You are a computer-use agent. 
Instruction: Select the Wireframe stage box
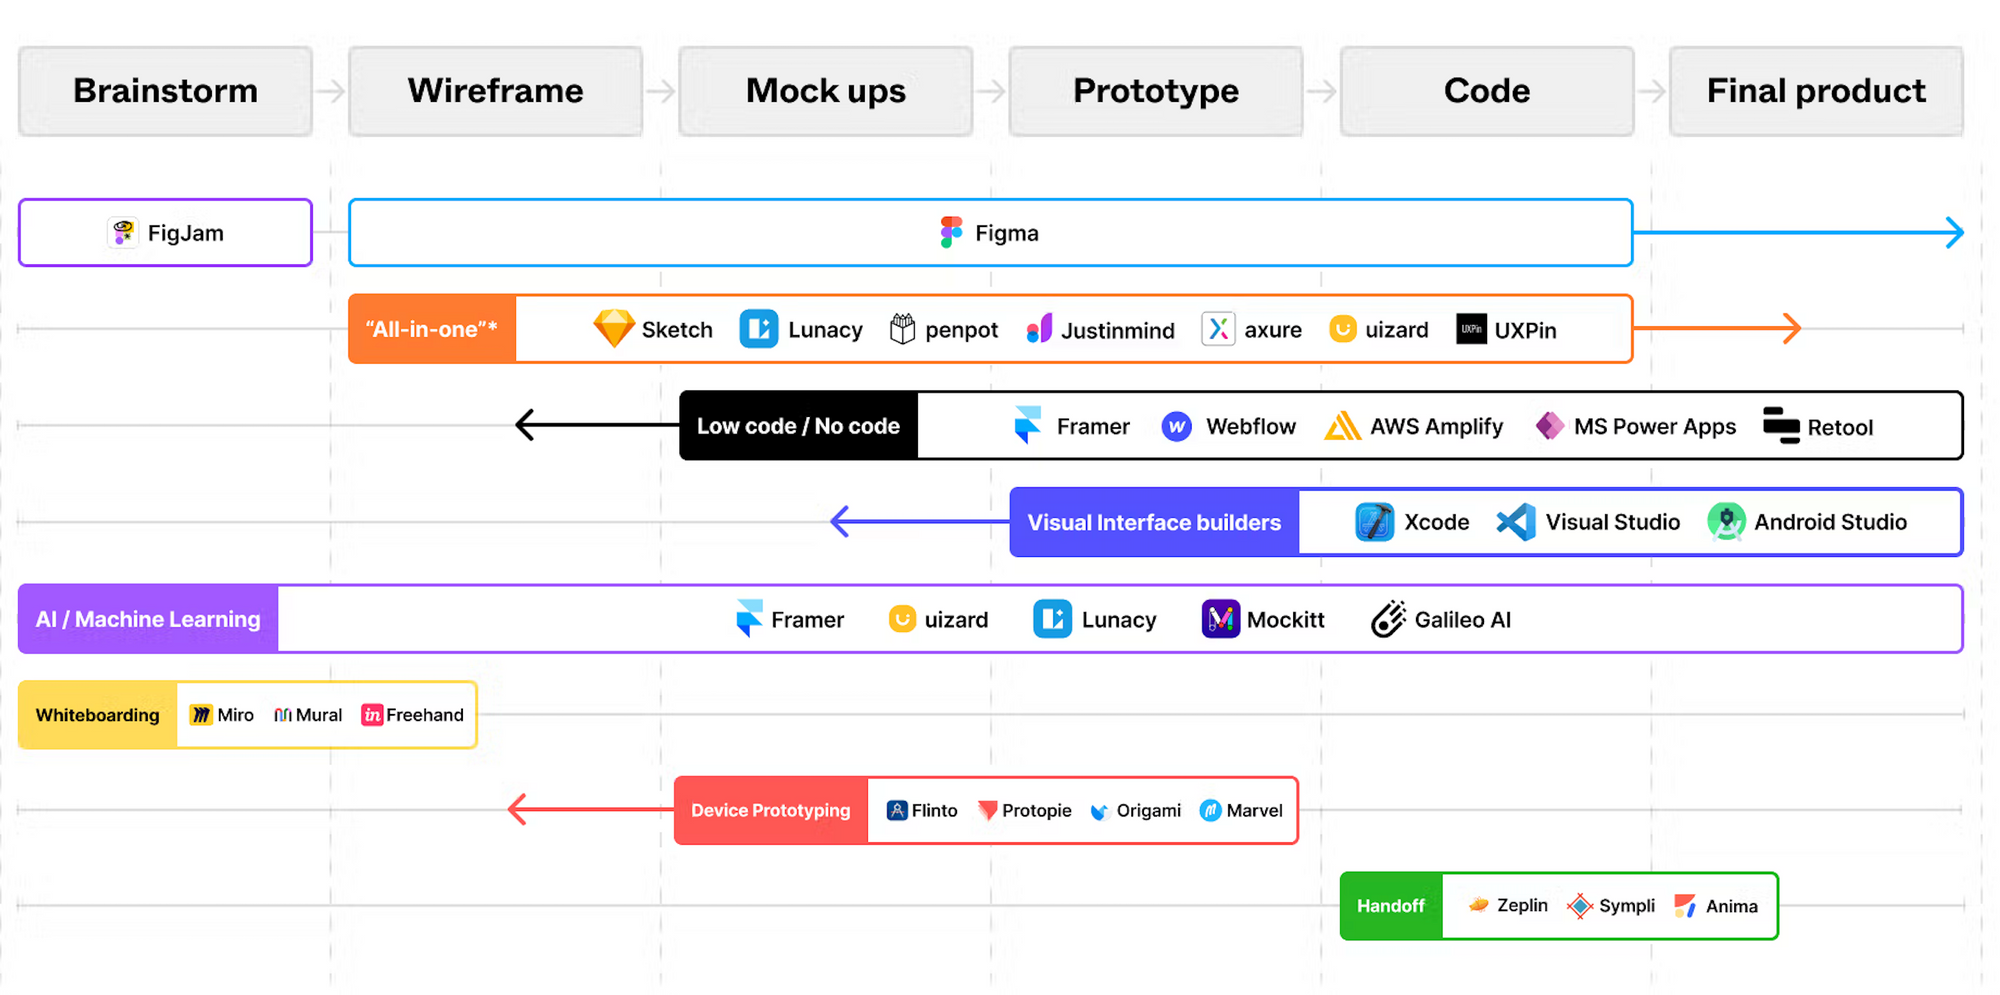pyautogui.click(x=495, y=91)
